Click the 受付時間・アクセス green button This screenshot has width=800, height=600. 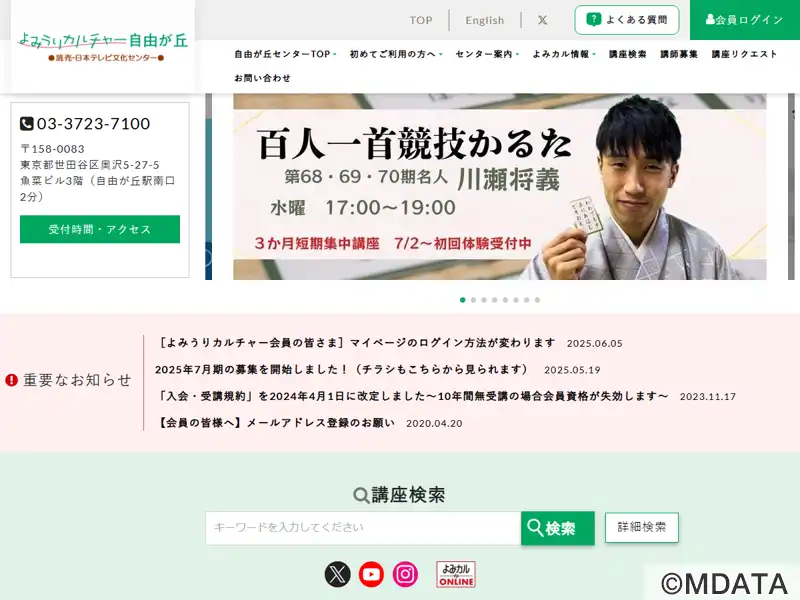100,229
